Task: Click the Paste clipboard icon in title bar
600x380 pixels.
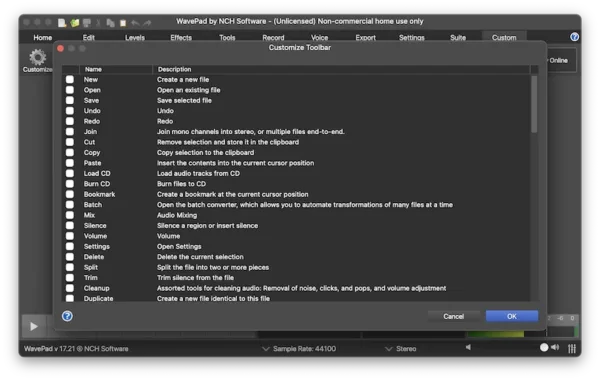Action: [123, 23]
